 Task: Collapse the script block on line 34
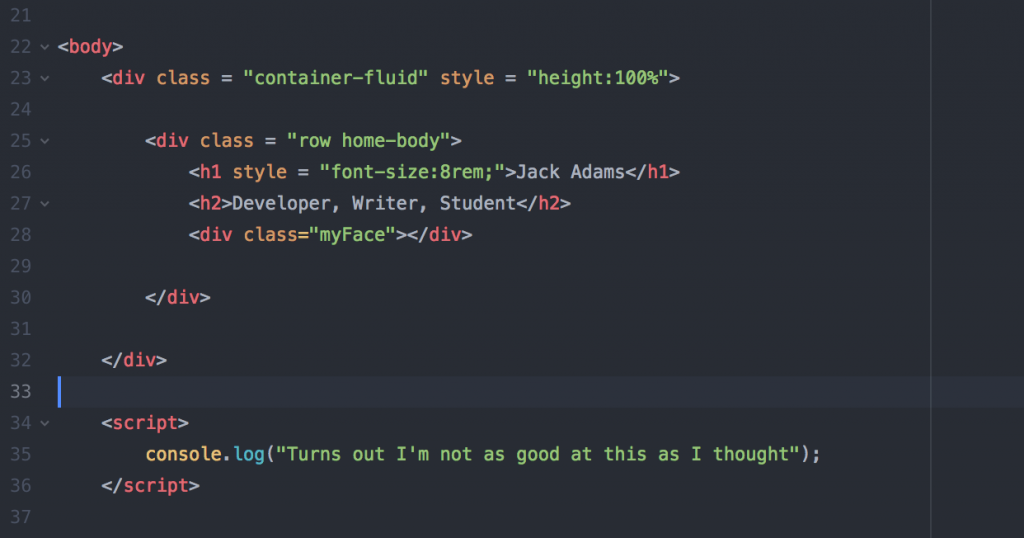pos(44,423)
